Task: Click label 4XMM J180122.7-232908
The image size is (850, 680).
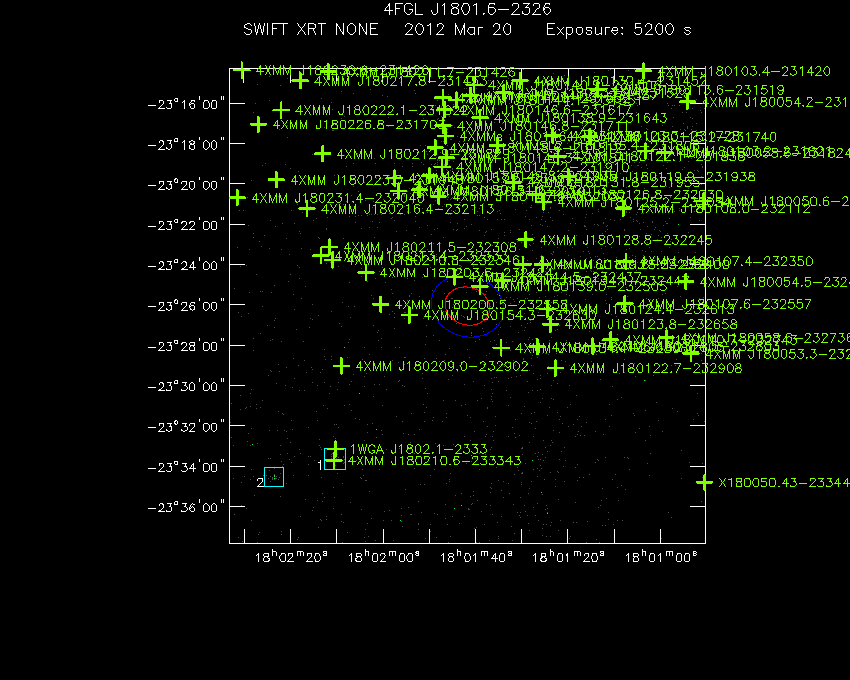Action: [656, 368]
